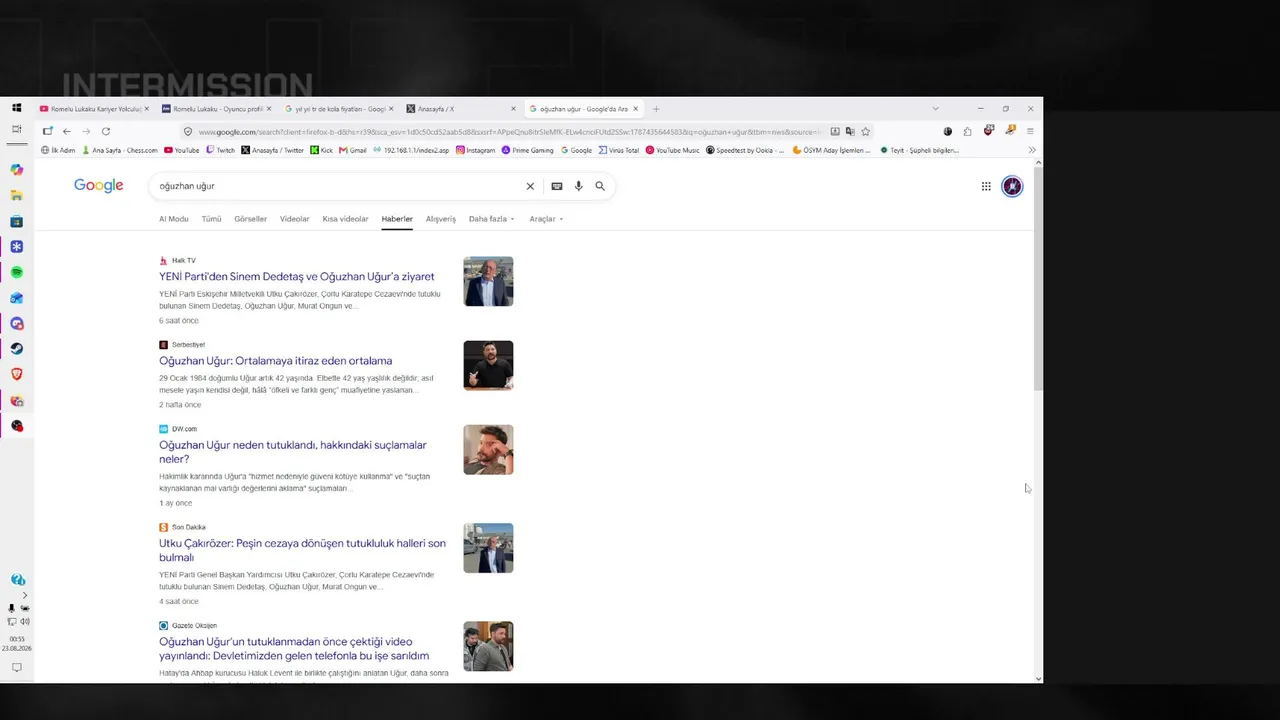1280x720 pixels.
Task: Open the DW.com article thumbnail
Action: [488, 449]
